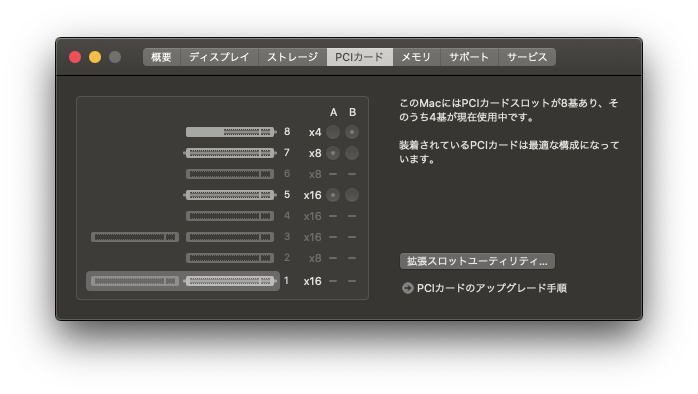Close the window with red button

75,57
